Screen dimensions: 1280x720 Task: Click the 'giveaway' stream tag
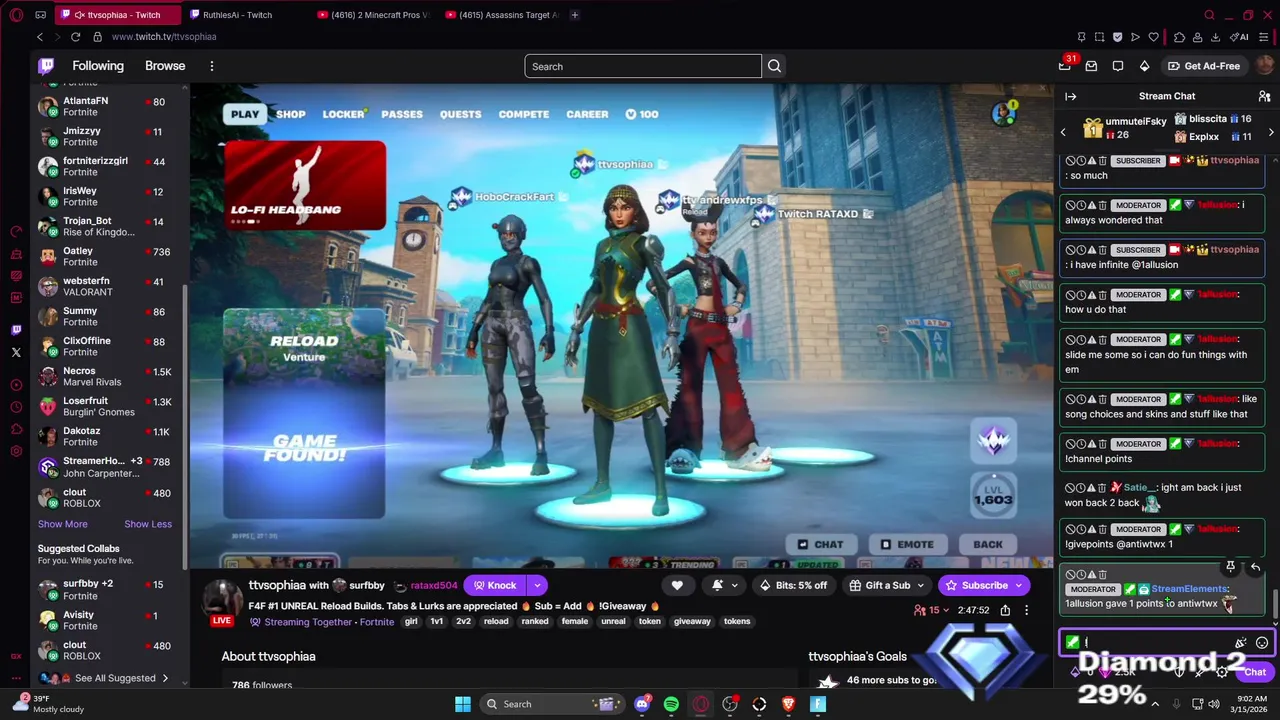click(692, 621)
